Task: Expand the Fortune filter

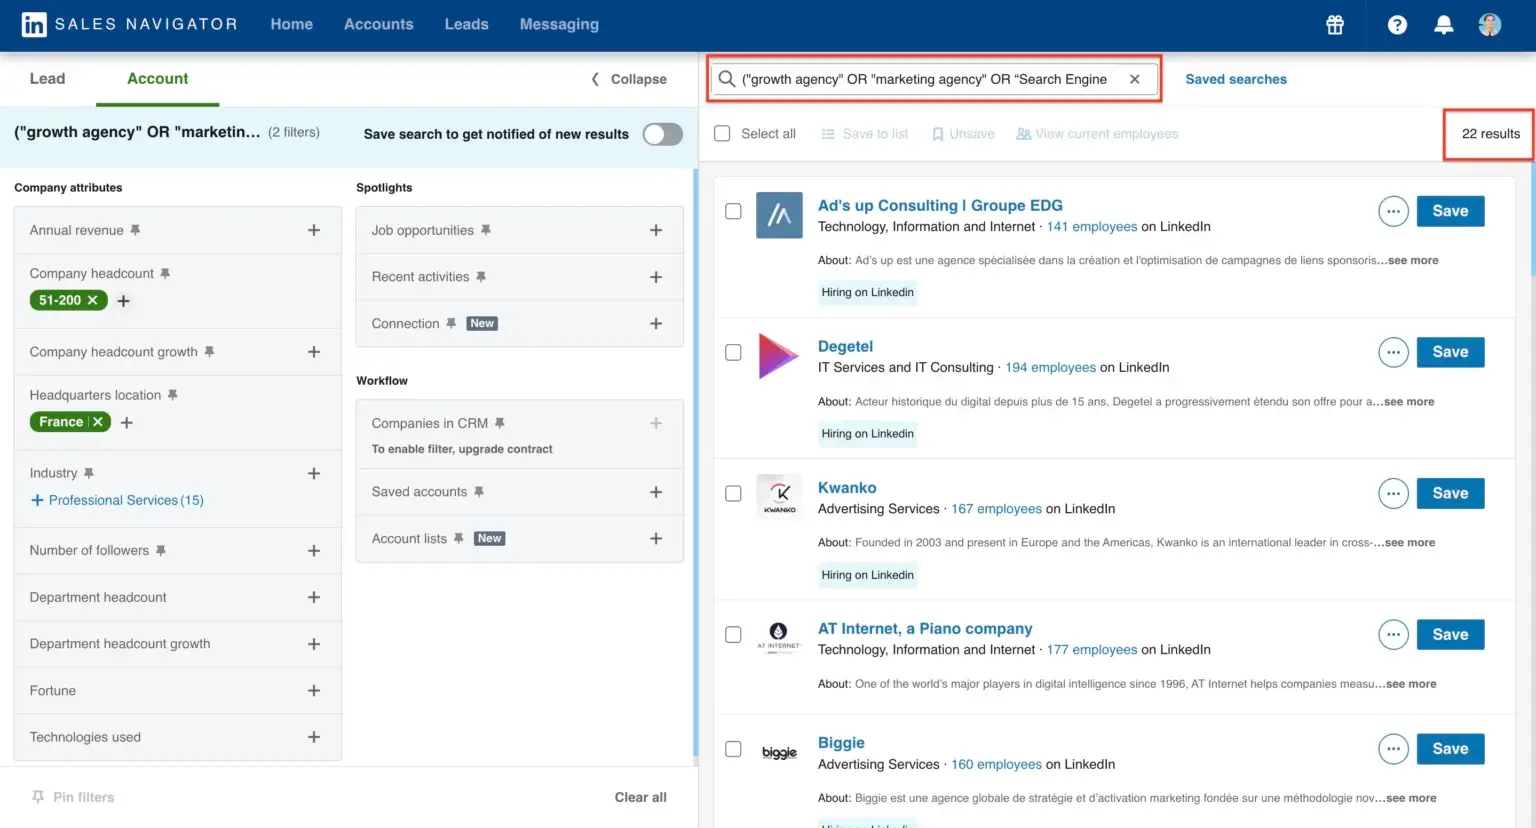Action: (x=314, y=691)
